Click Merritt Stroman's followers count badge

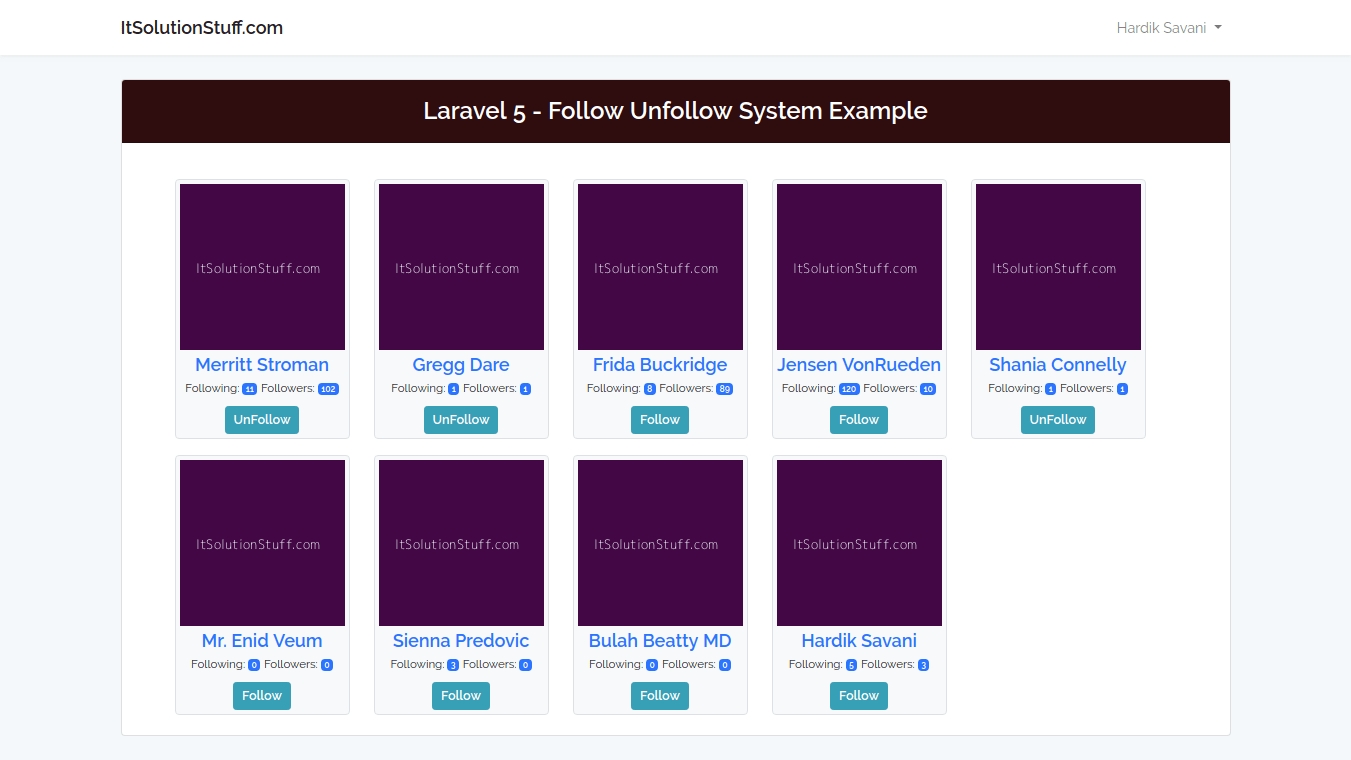click(328, 389)
